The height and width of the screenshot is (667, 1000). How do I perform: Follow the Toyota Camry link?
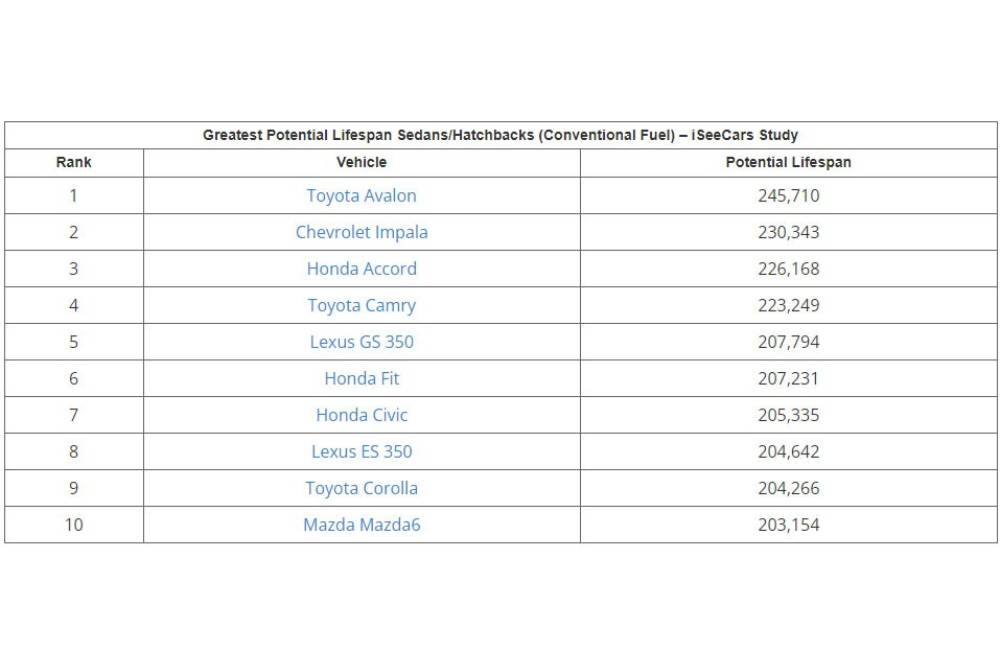361,305
